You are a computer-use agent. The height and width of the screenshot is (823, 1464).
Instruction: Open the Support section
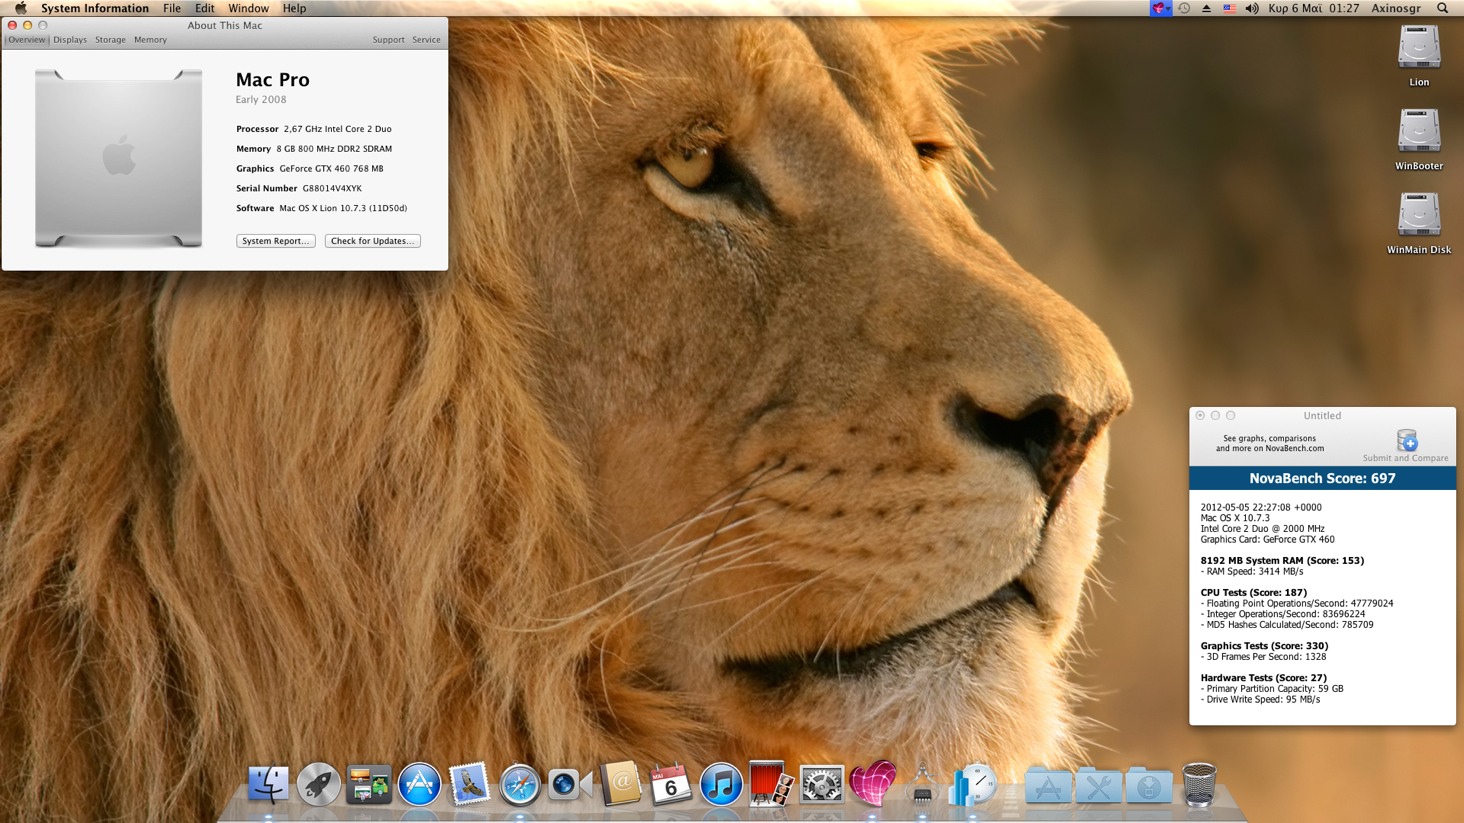388,40
